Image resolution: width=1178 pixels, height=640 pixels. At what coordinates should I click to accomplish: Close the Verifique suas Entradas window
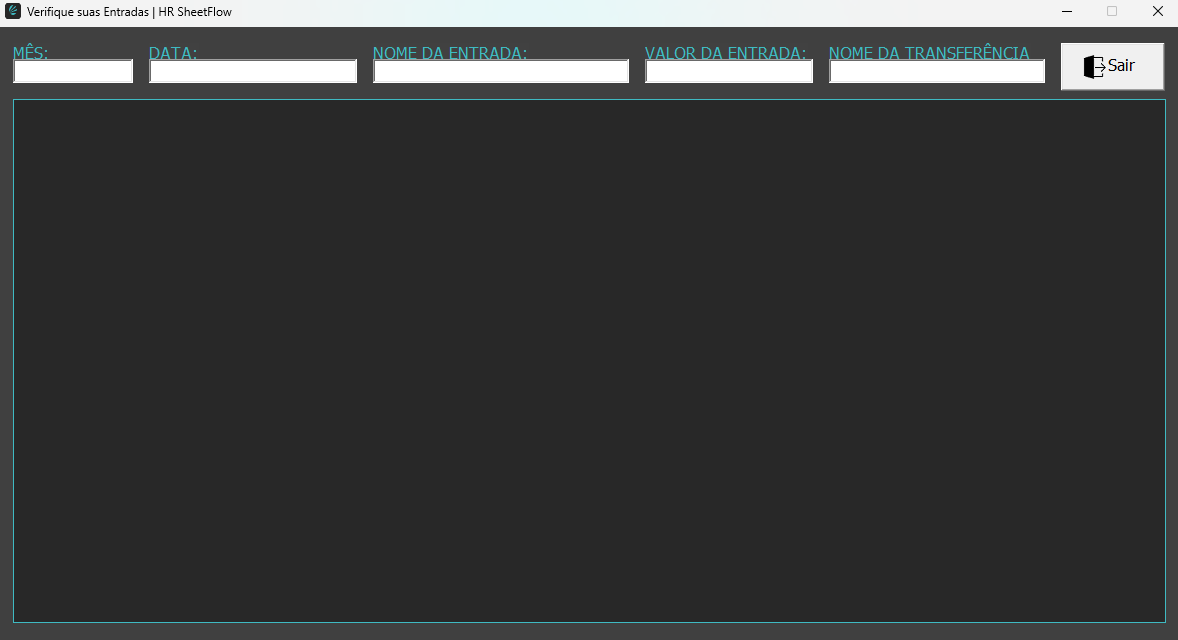1157,11
